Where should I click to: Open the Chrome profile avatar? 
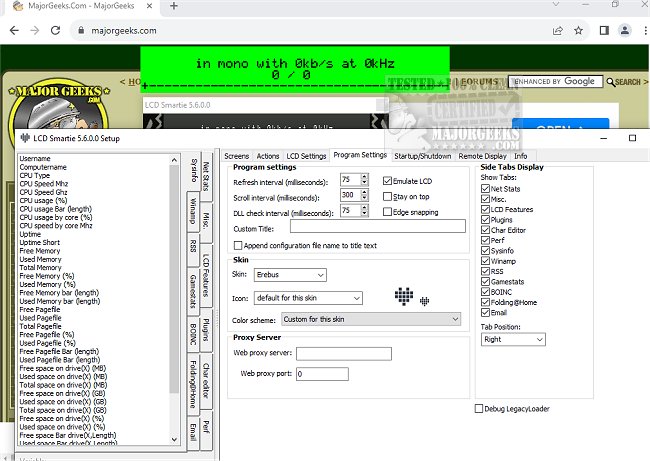click(625, 30)
